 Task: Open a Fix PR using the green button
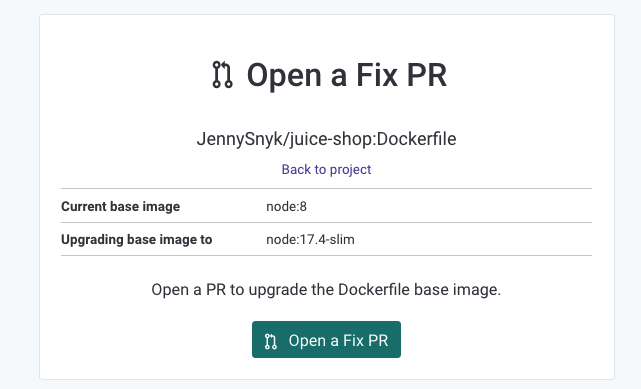click(326, 340)
